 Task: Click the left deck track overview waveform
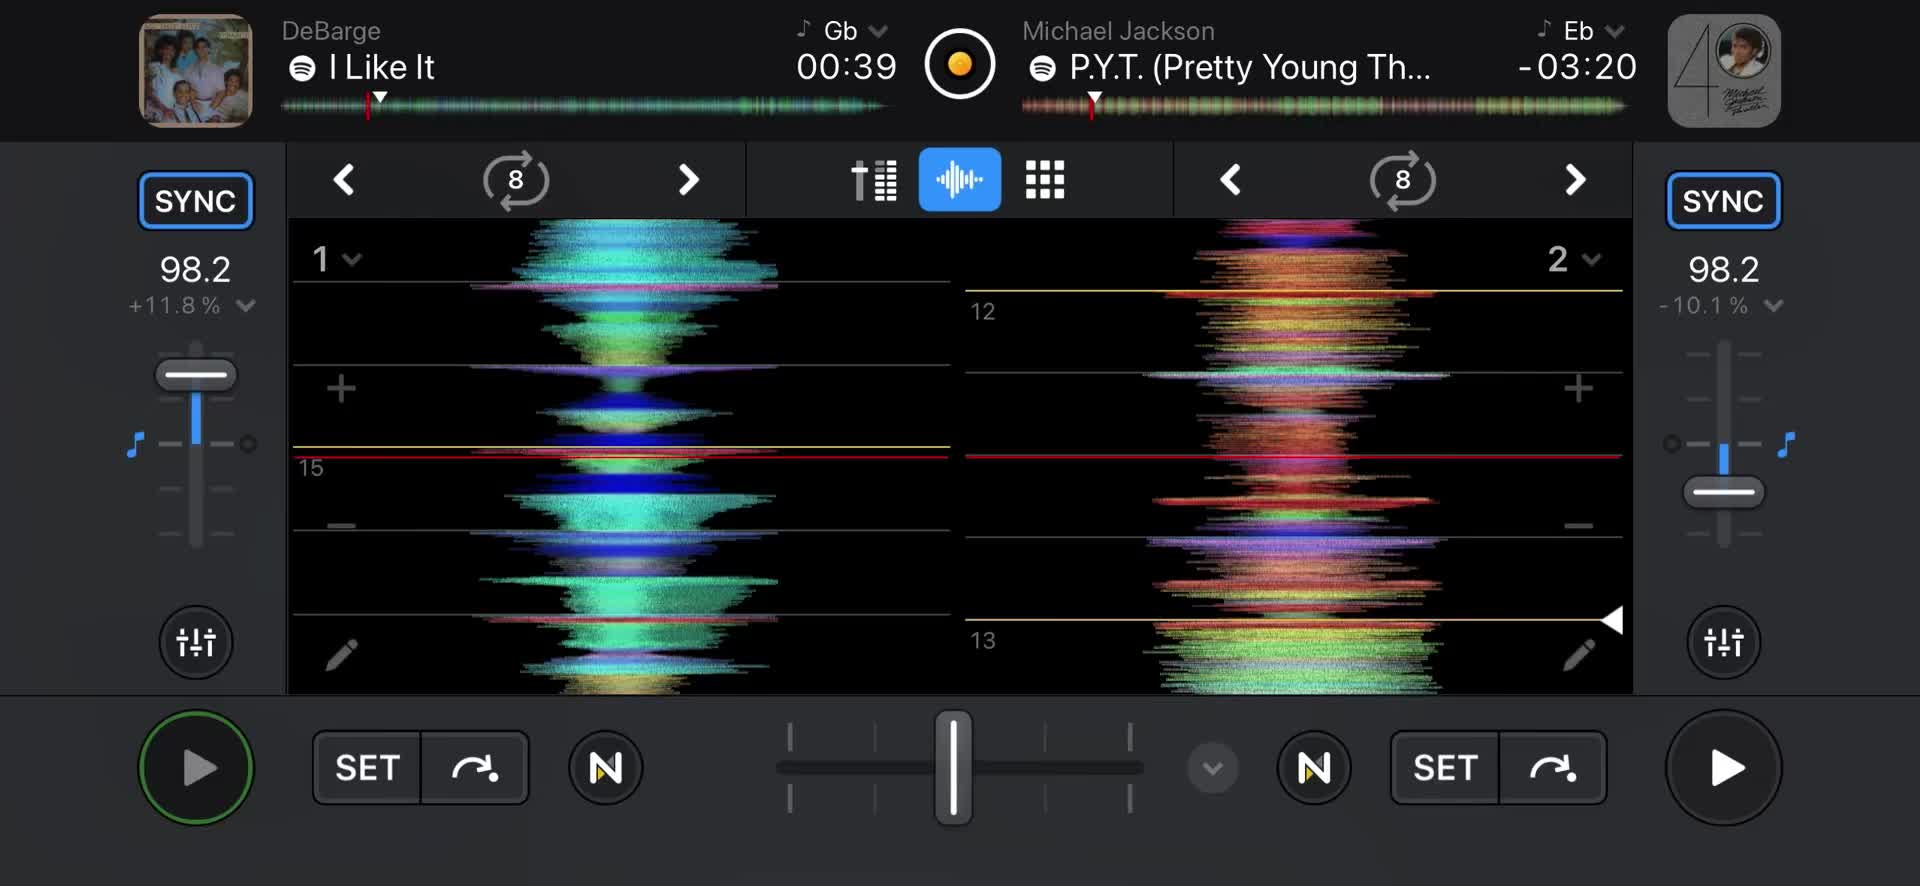click(583, 105)
